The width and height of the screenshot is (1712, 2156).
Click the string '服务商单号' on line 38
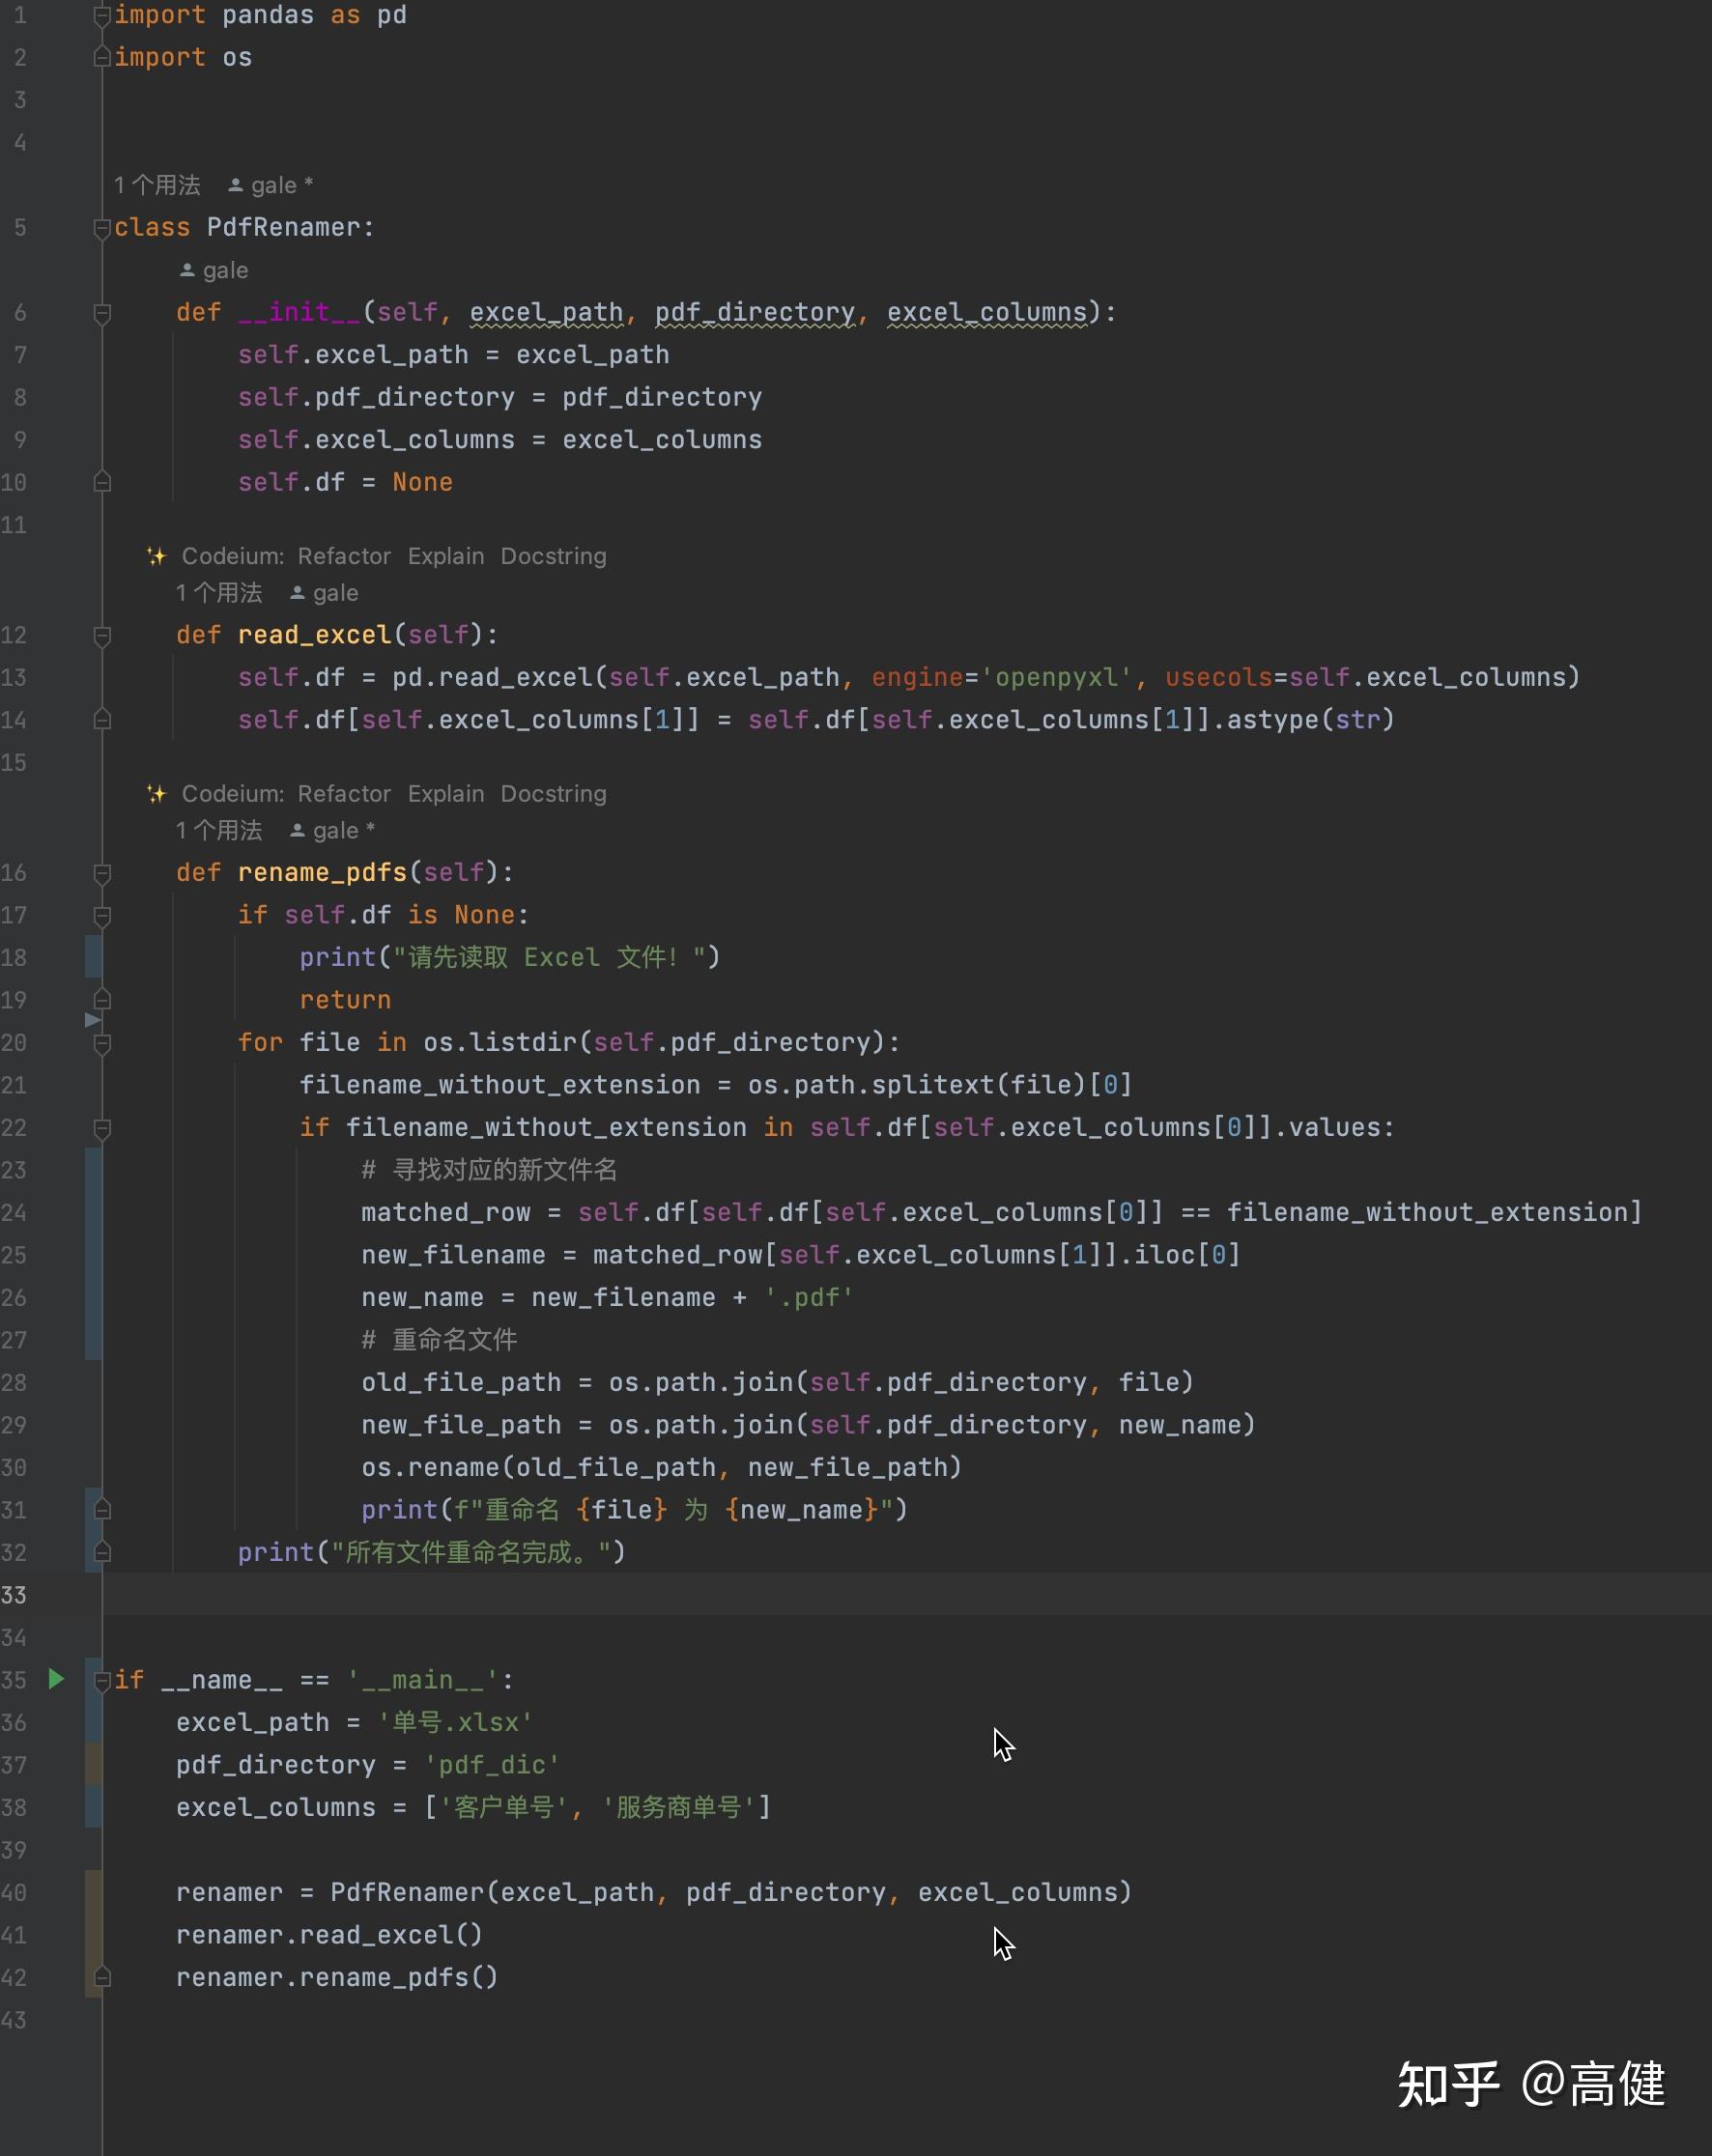click(679, 1808)
